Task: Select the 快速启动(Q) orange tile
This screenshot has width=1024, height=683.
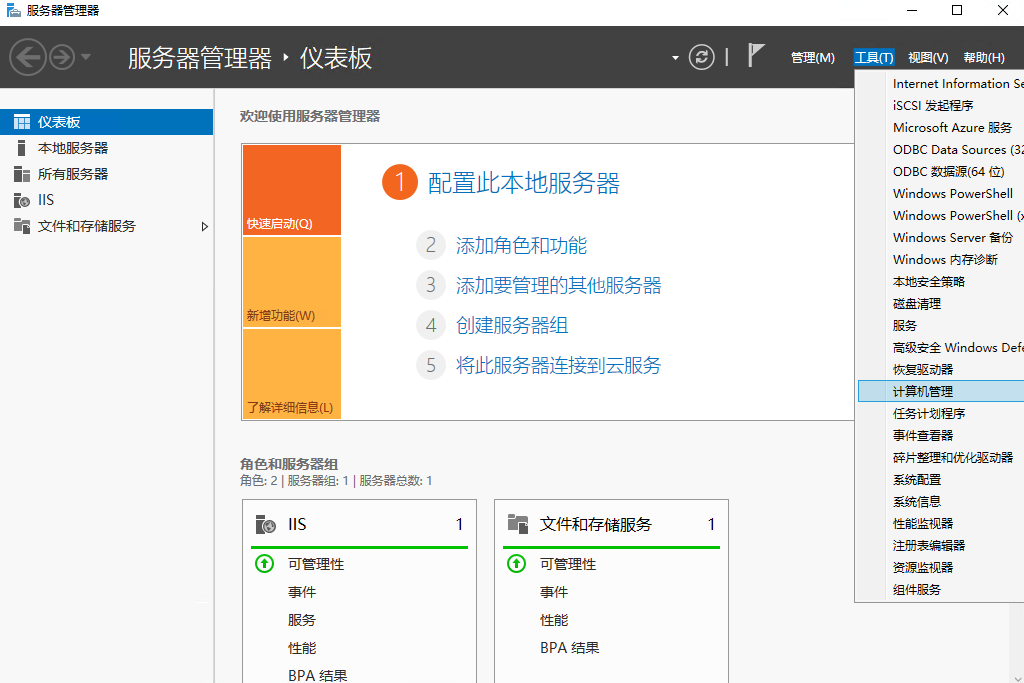Action: click(291, 190)
